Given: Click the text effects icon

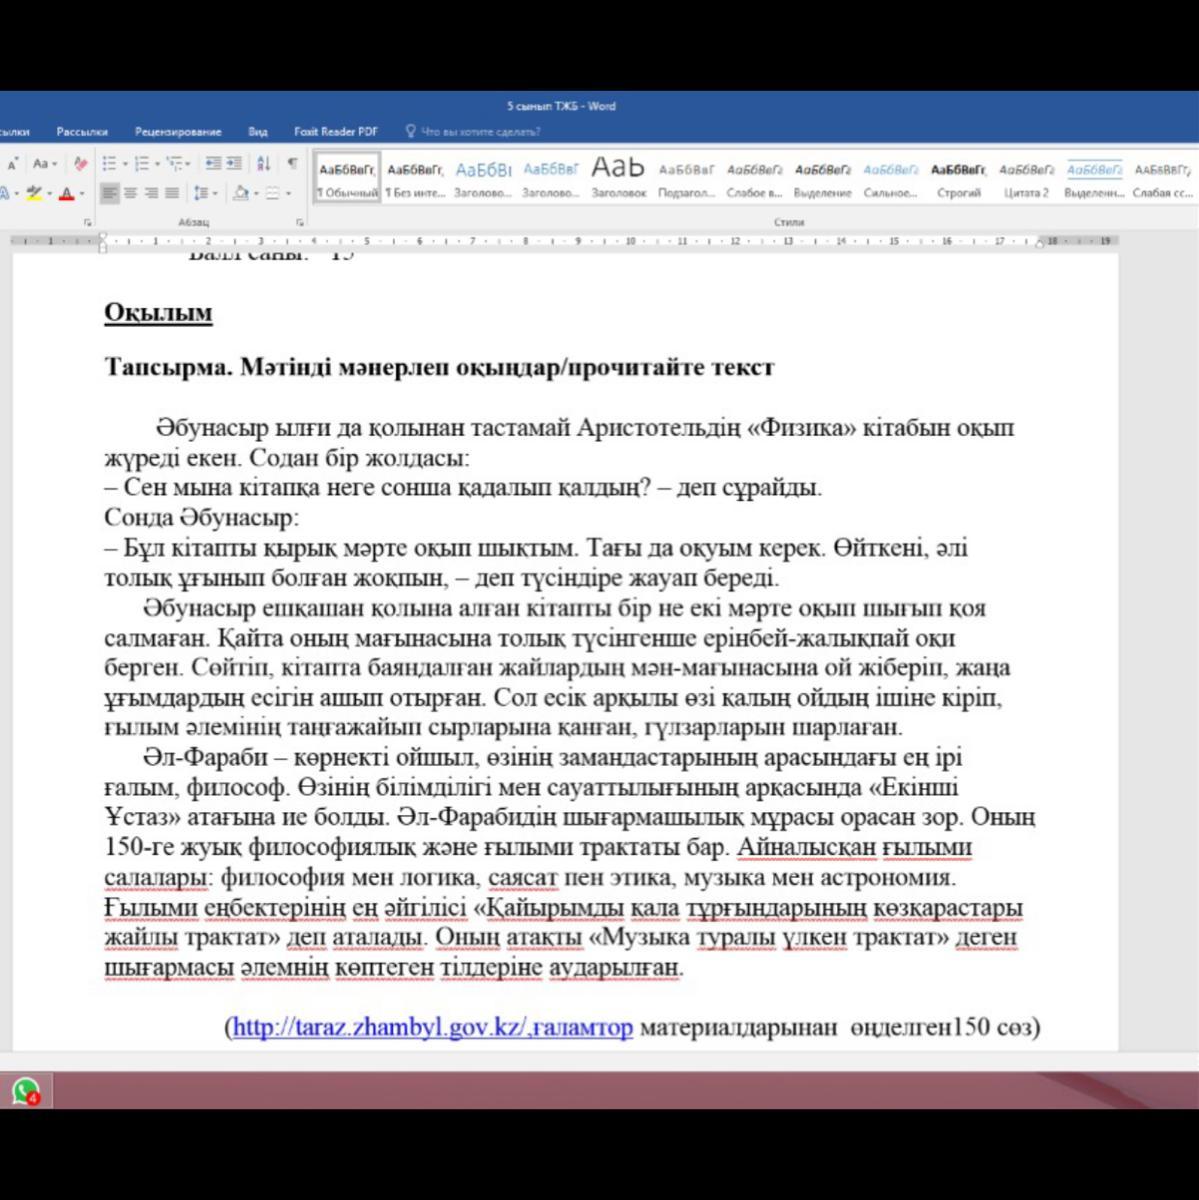Looking at the screenshot, I should pos(5,193).
